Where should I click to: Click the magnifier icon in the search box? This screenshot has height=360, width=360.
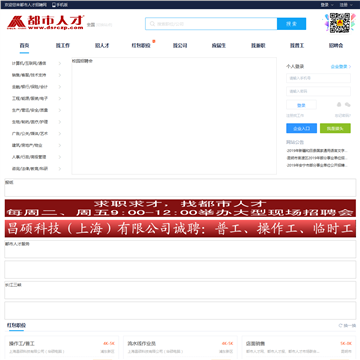[x=152, y=24]
